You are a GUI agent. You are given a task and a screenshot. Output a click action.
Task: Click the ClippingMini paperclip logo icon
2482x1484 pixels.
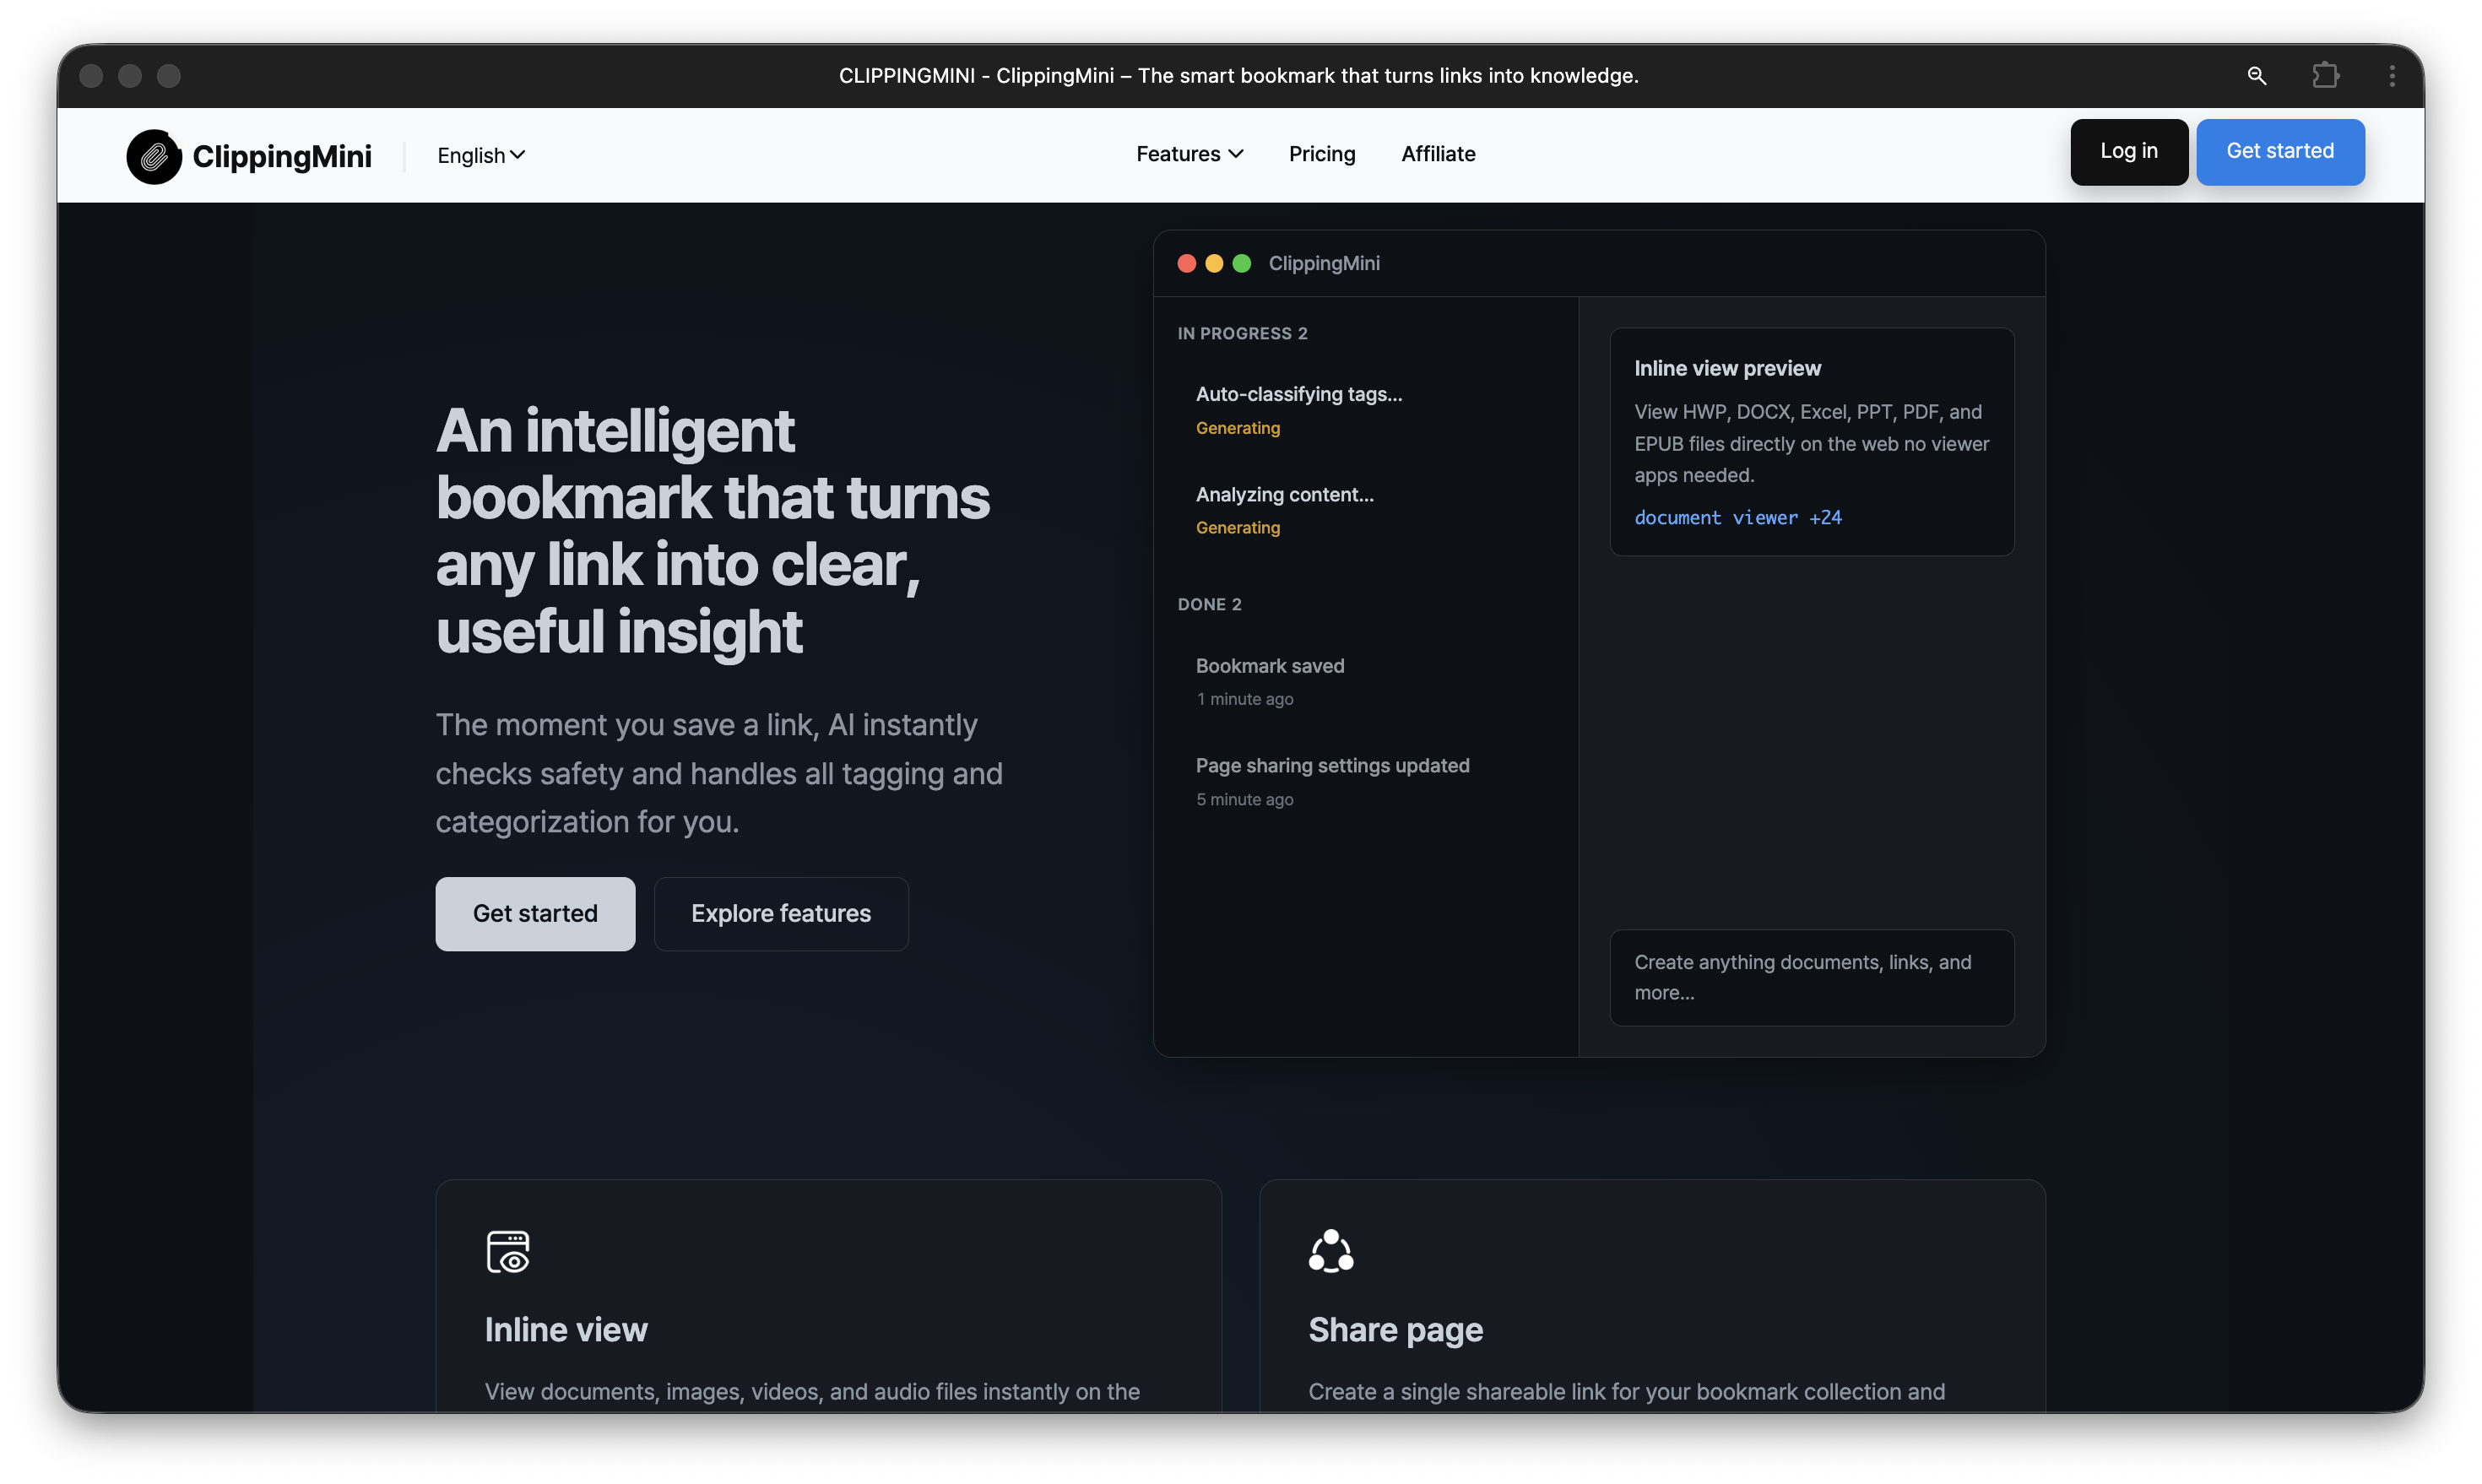tap(154, 156)
